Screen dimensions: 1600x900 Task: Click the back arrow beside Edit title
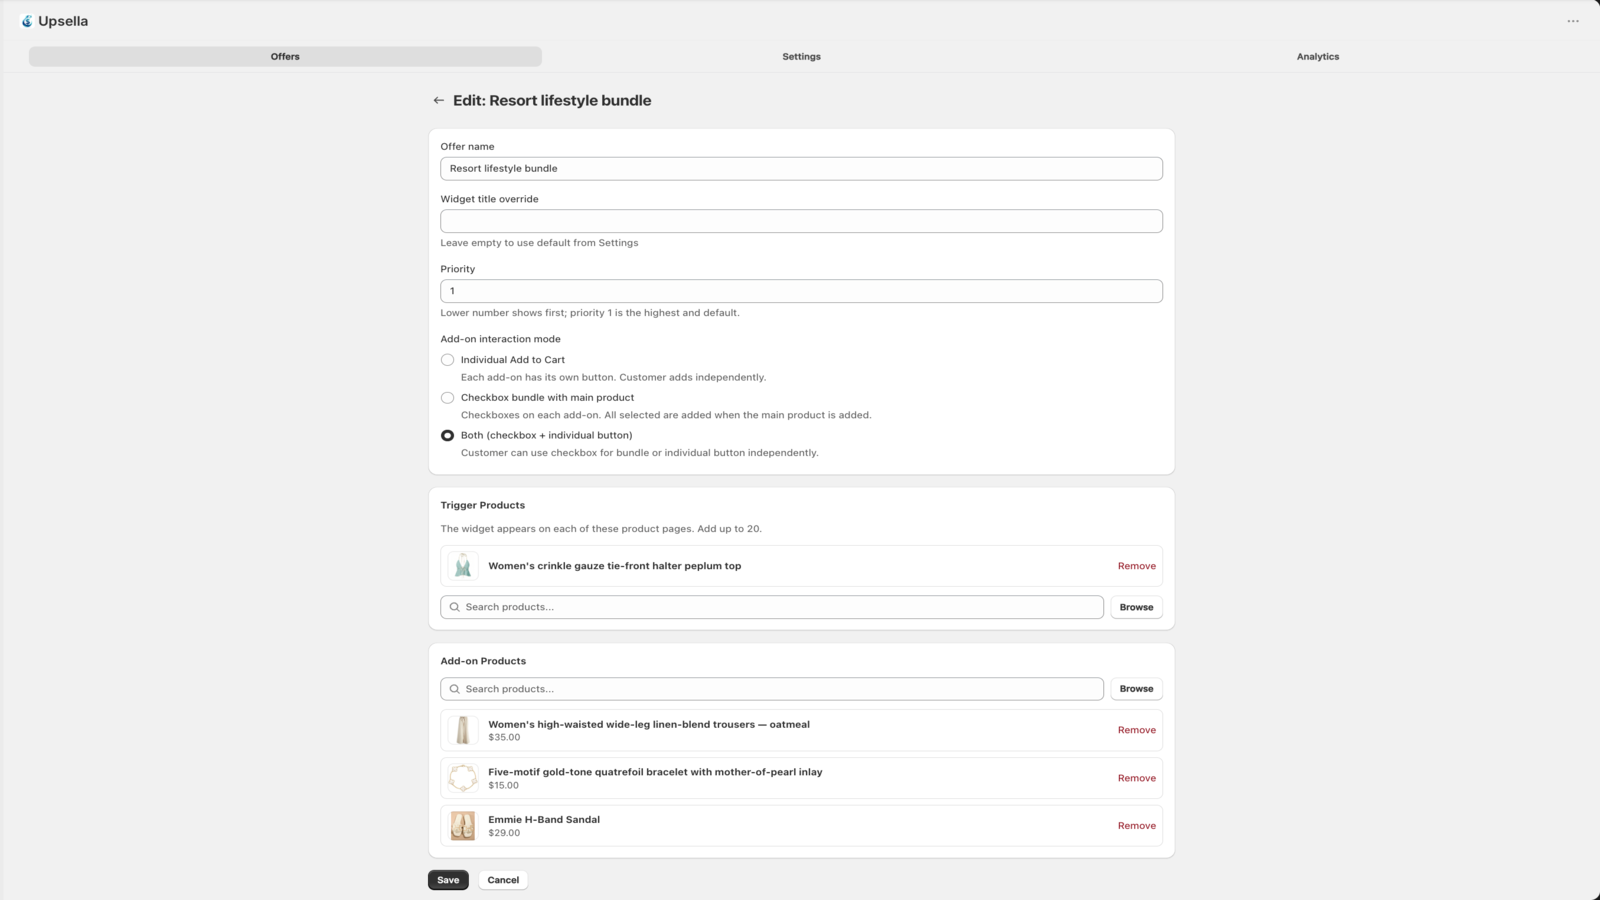pos(438,100)
